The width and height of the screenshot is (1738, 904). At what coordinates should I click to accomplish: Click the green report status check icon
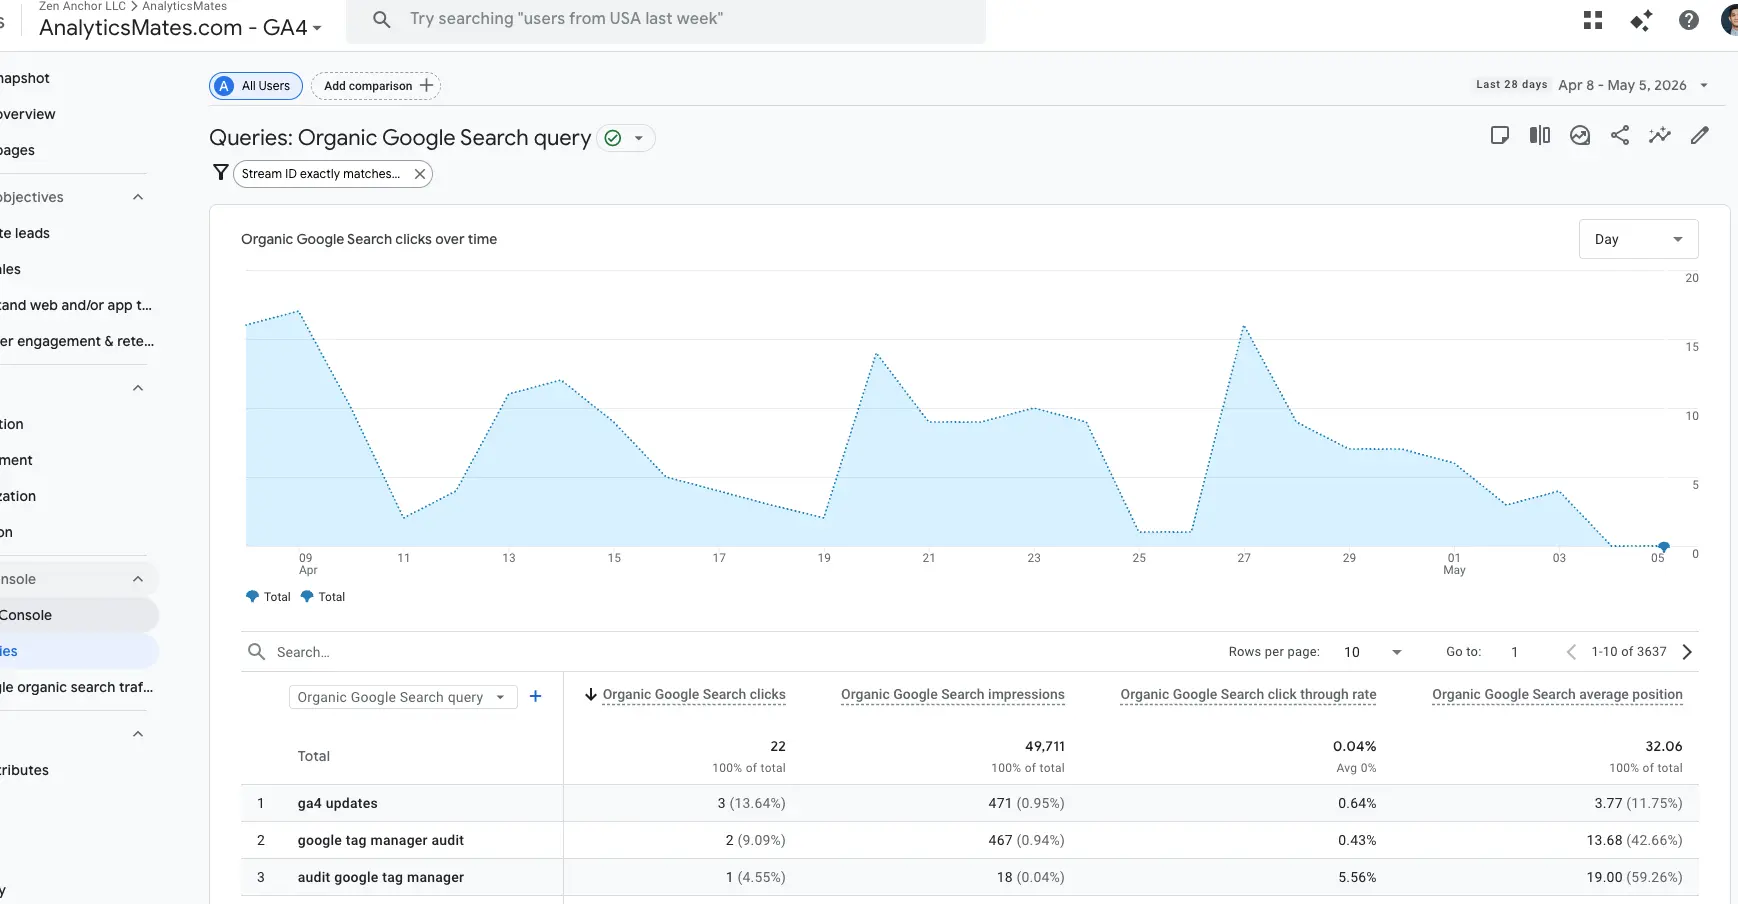[613, 138]
